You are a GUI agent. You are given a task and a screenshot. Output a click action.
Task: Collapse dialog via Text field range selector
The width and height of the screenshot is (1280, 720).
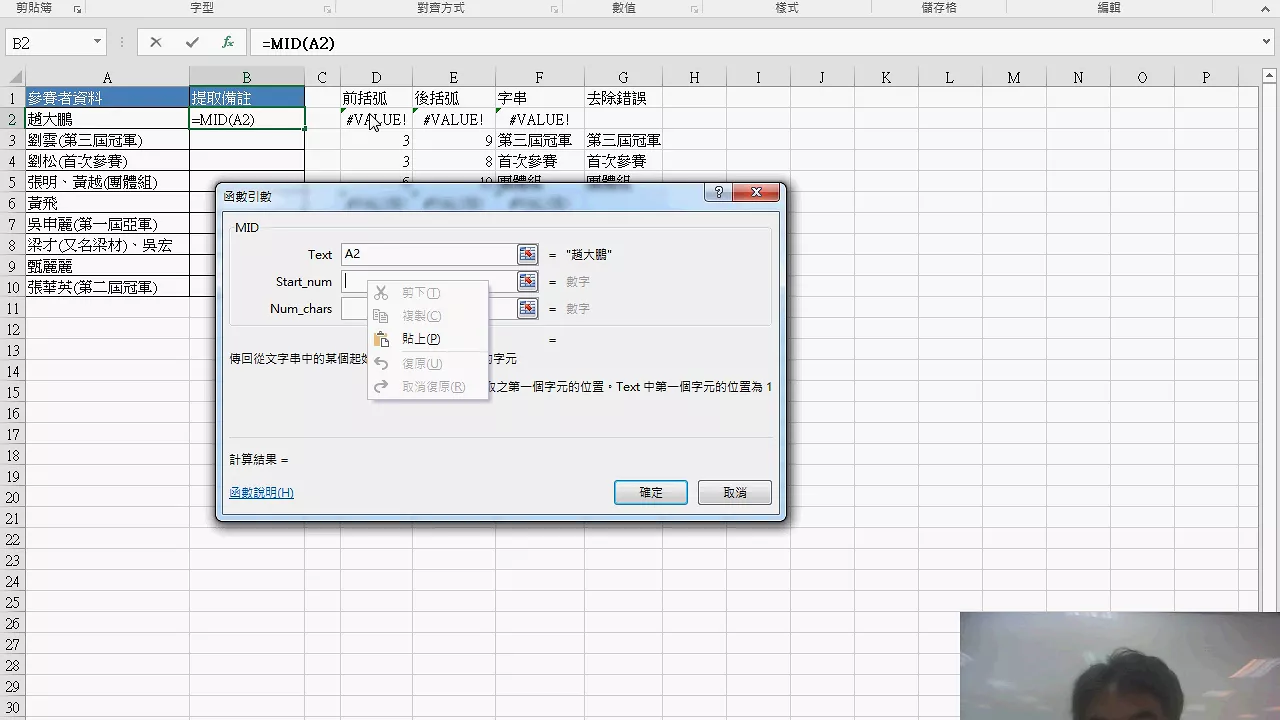[x=527, y=255]
